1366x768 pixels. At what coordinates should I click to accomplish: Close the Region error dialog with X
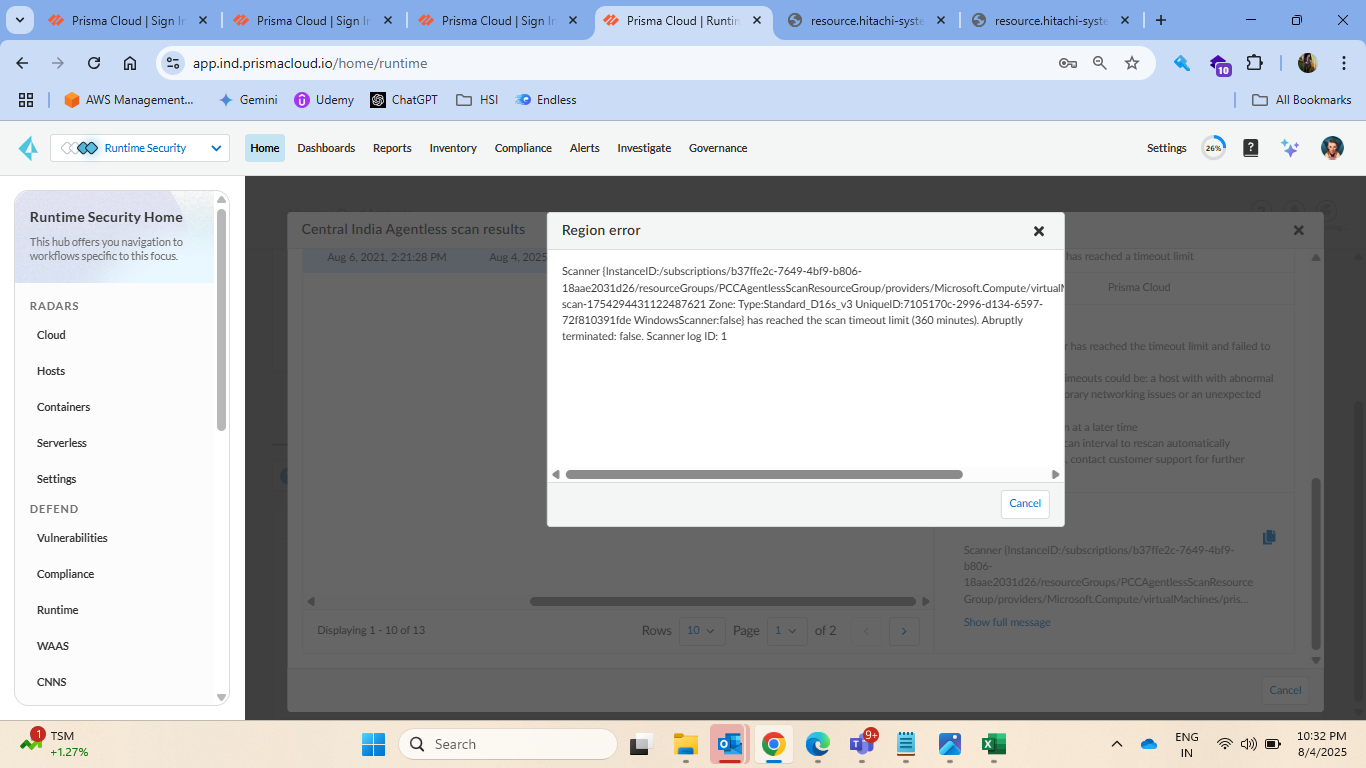click(1038, 231)
